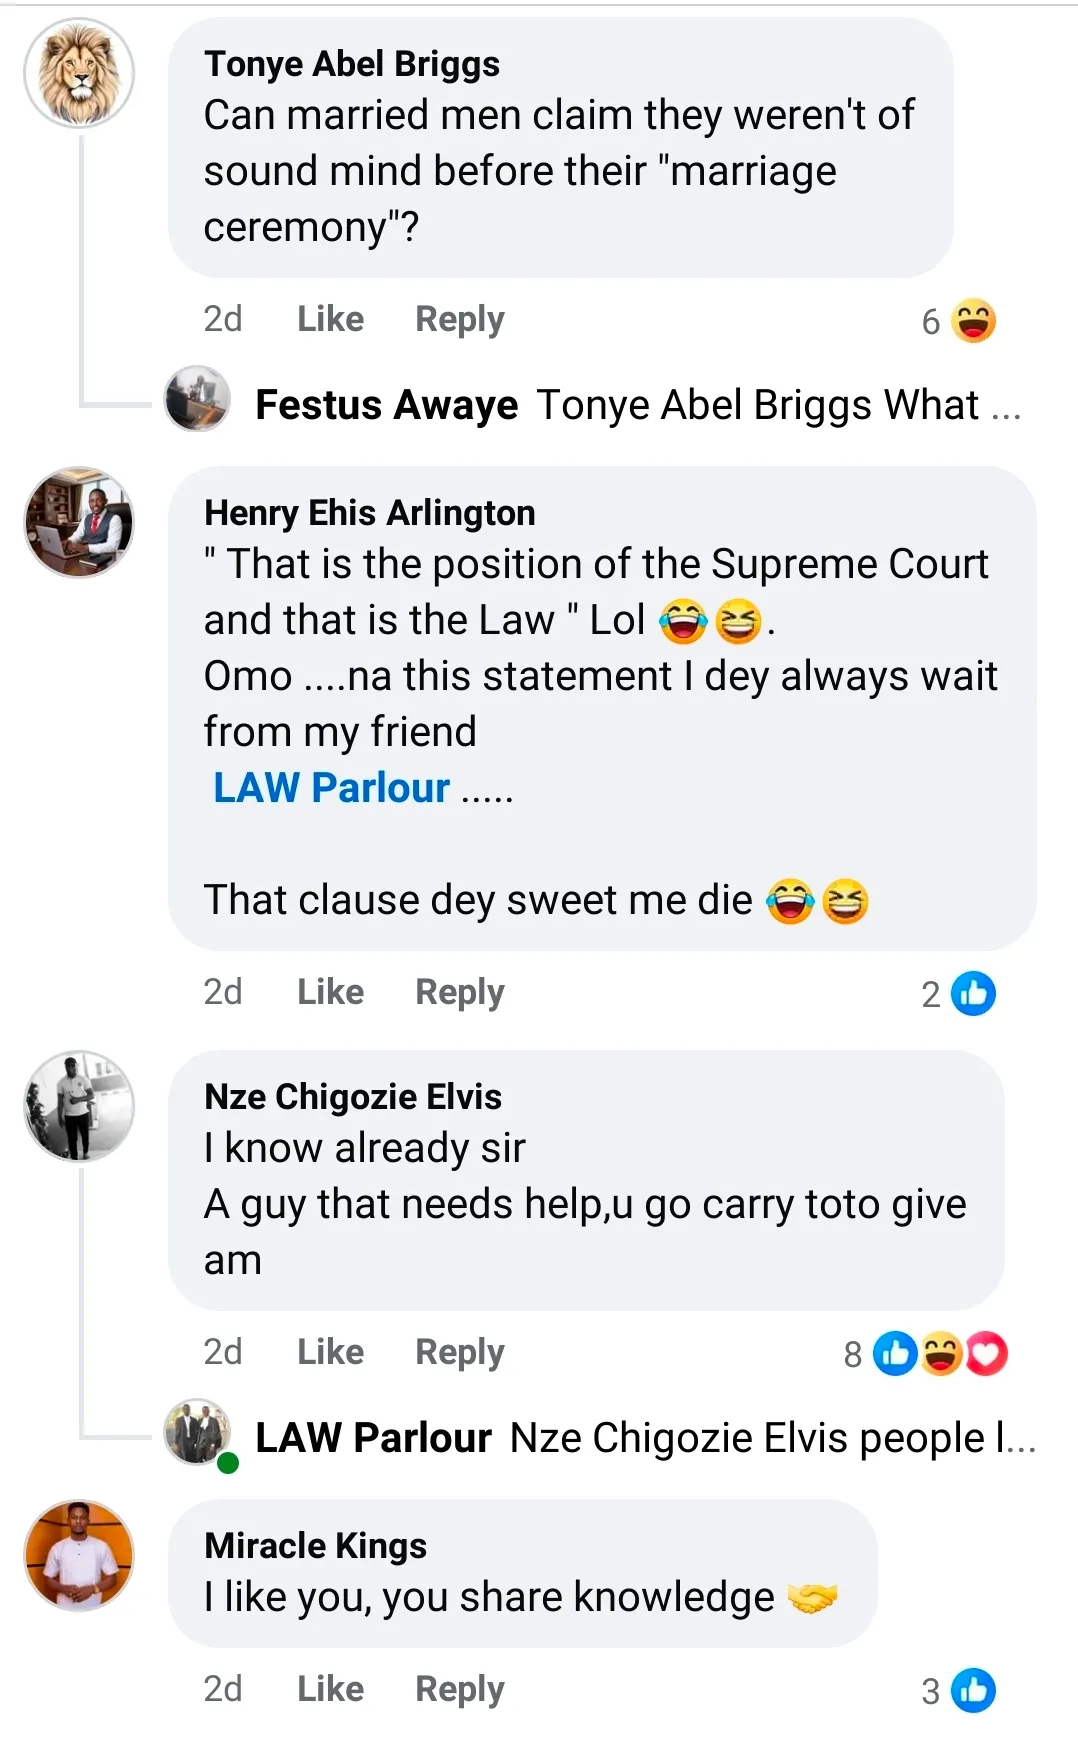Open Nze Chigozie Elvis profile photo
This screenshot has width=1078, height=1744.
pos(79,1106)
